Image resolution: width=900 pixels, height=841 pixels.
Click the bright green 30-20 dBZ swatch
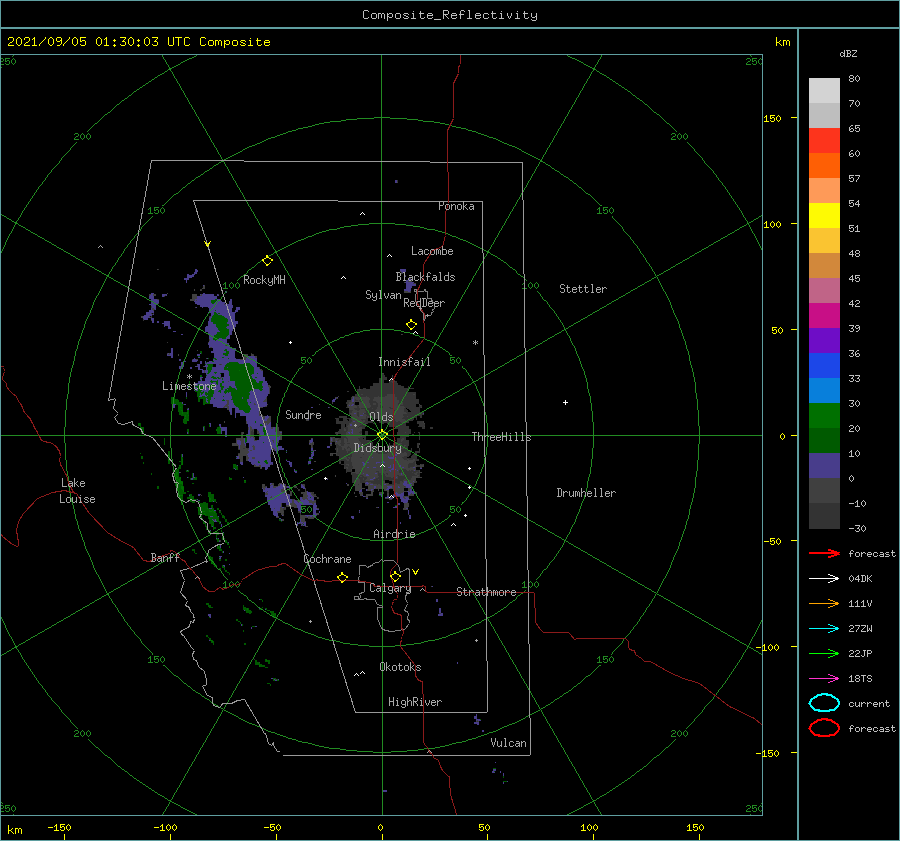tap(824, 416)
